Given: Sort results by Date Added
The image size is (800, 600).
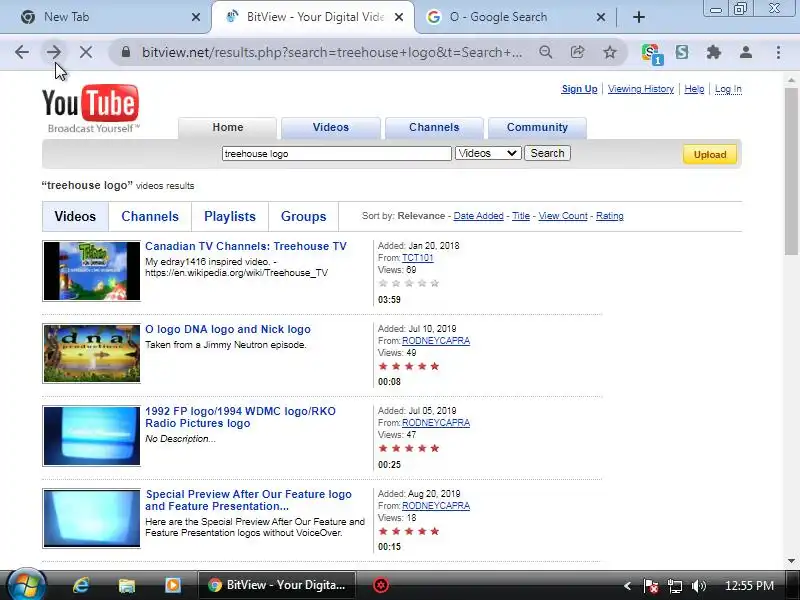Looking at the screenshot, I should click(479, 216).
